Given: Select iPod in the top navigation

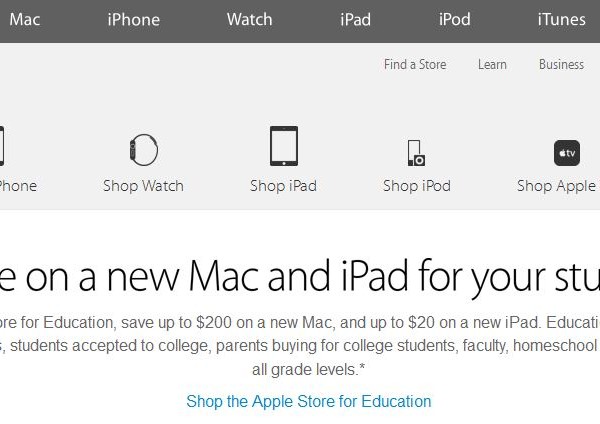Looking at the screenshot, I should (455, 20).
